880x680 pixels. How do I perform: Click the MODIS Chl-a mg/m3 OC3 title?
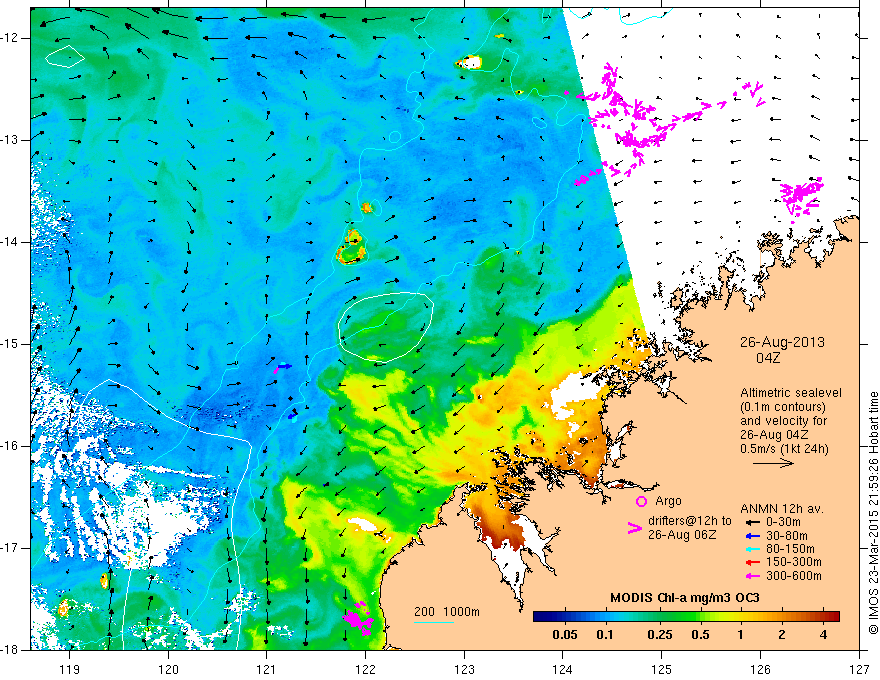(685, 598)
